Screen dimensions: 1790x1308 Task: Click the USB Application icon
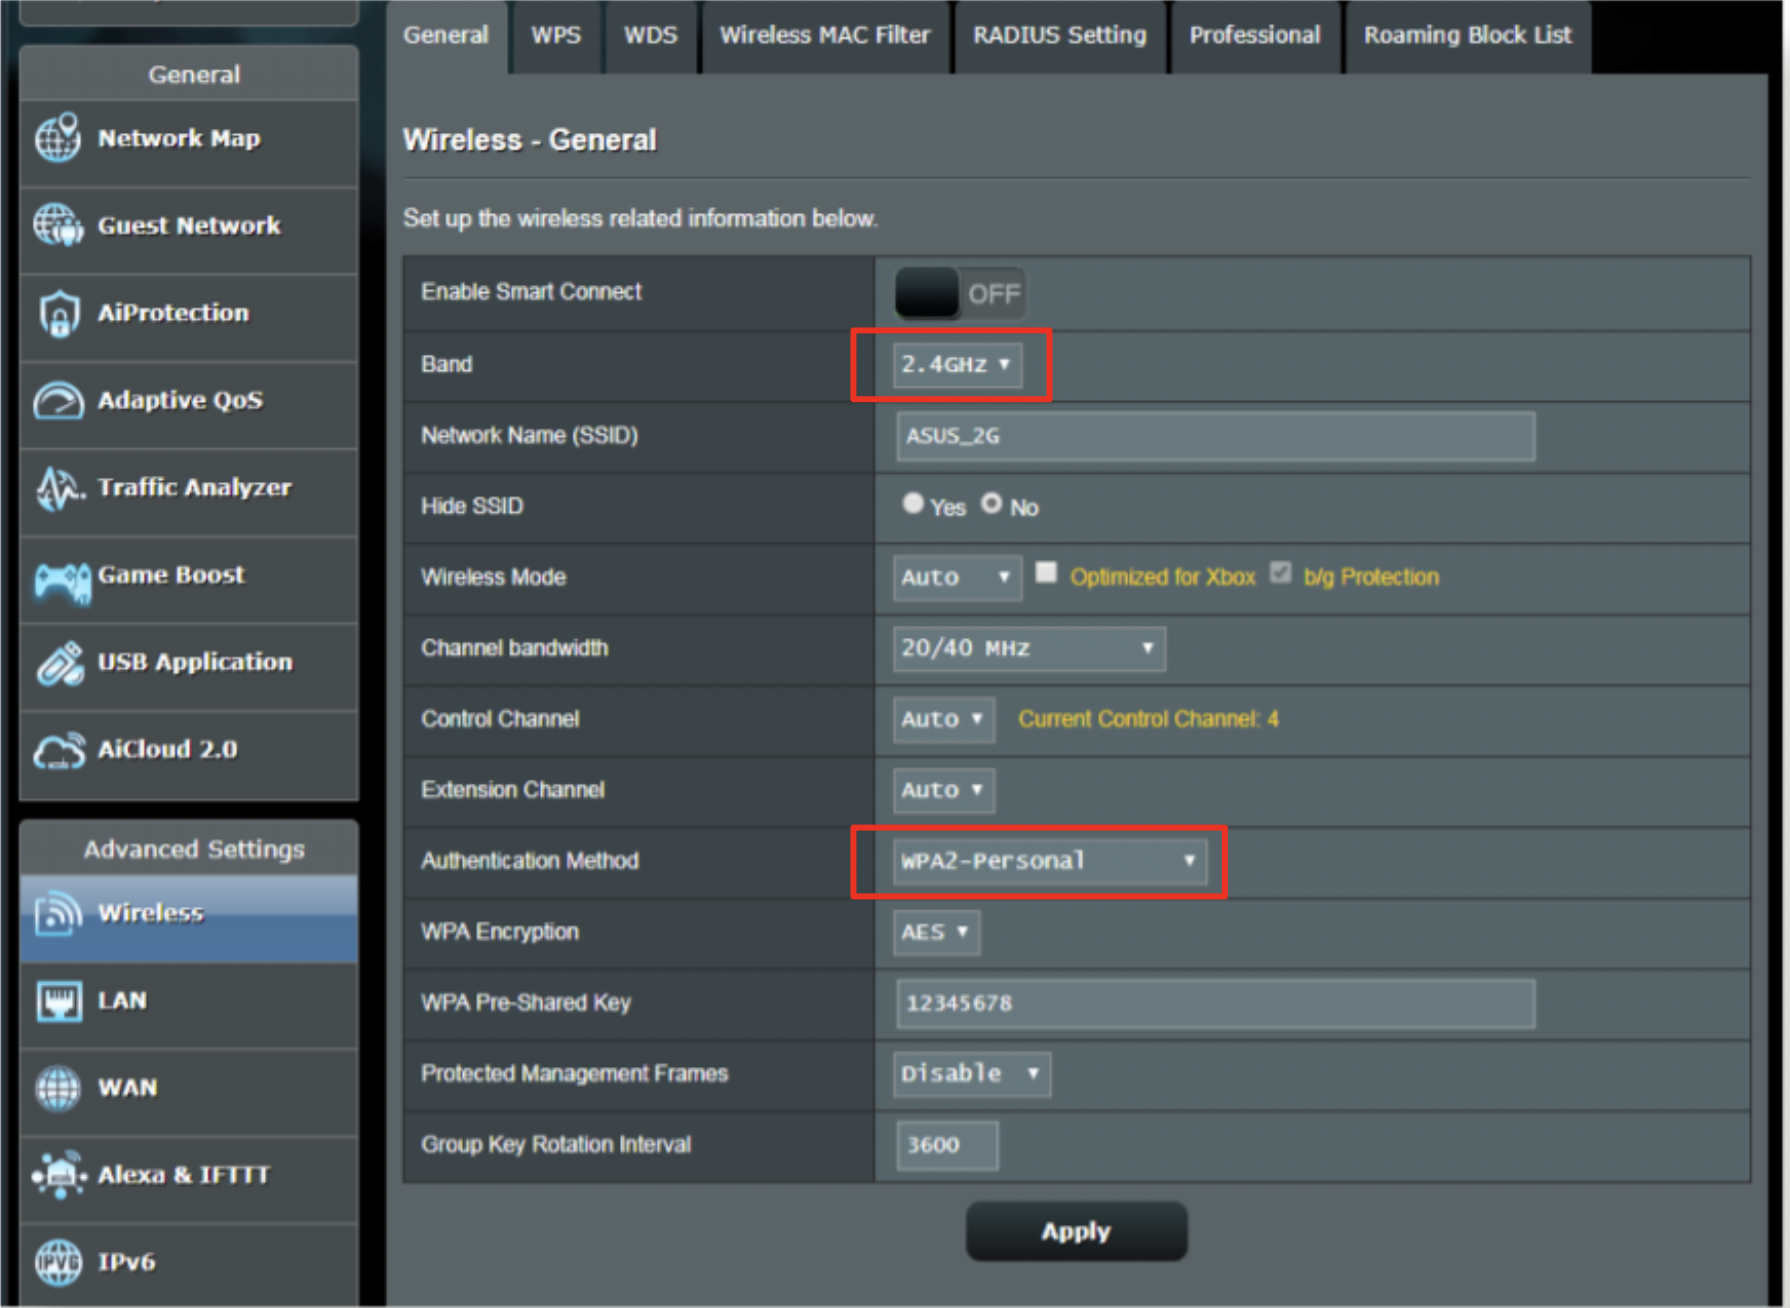pyautogui.click(x=58, y=663)
